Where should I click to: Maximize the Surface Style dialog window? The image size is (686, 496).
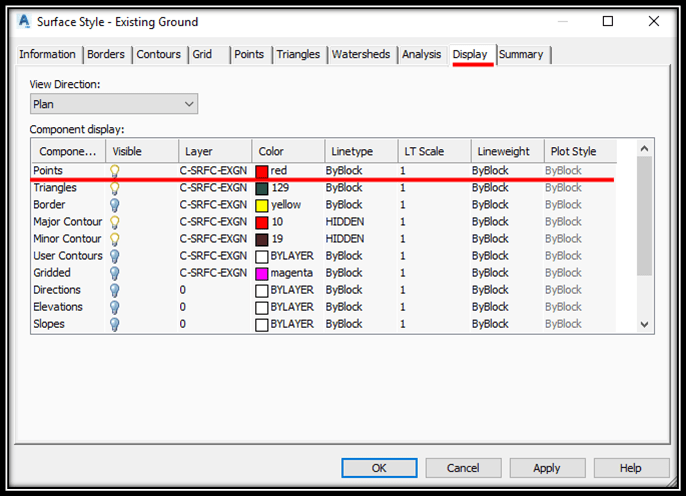coord(608,21)
